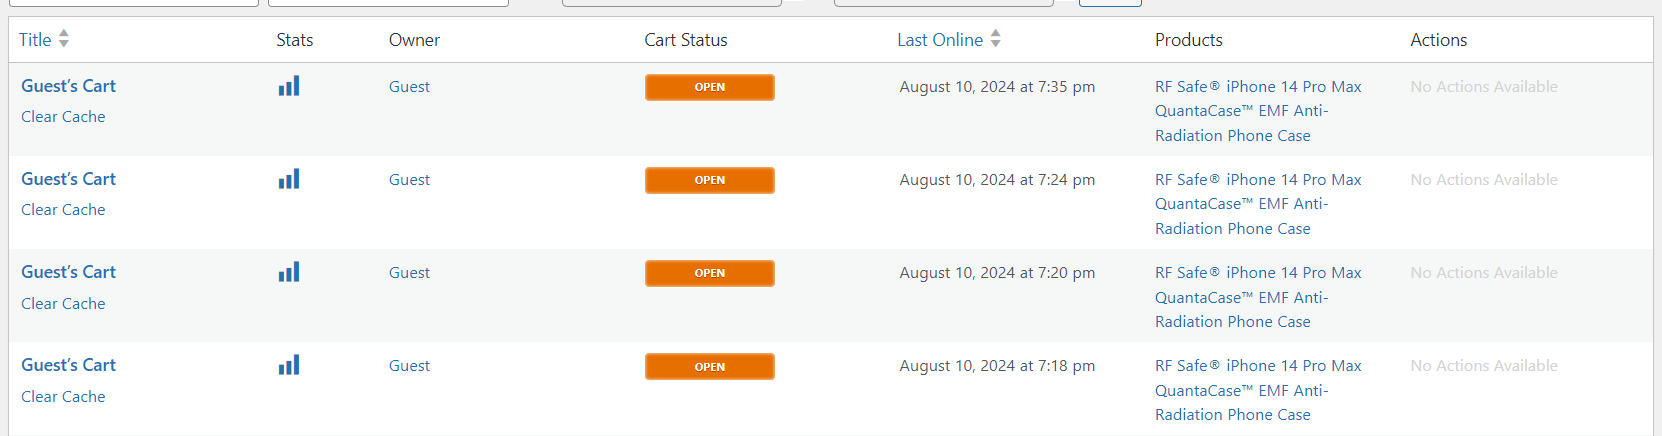Click OPEN status badge of 7:24 pm cart
Screen dimensions: 1662x436
click(709, 180)
